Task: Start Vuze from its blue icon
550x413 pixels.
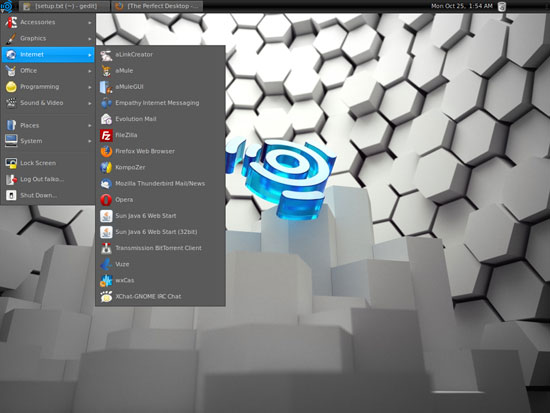Action: point(106,264)
